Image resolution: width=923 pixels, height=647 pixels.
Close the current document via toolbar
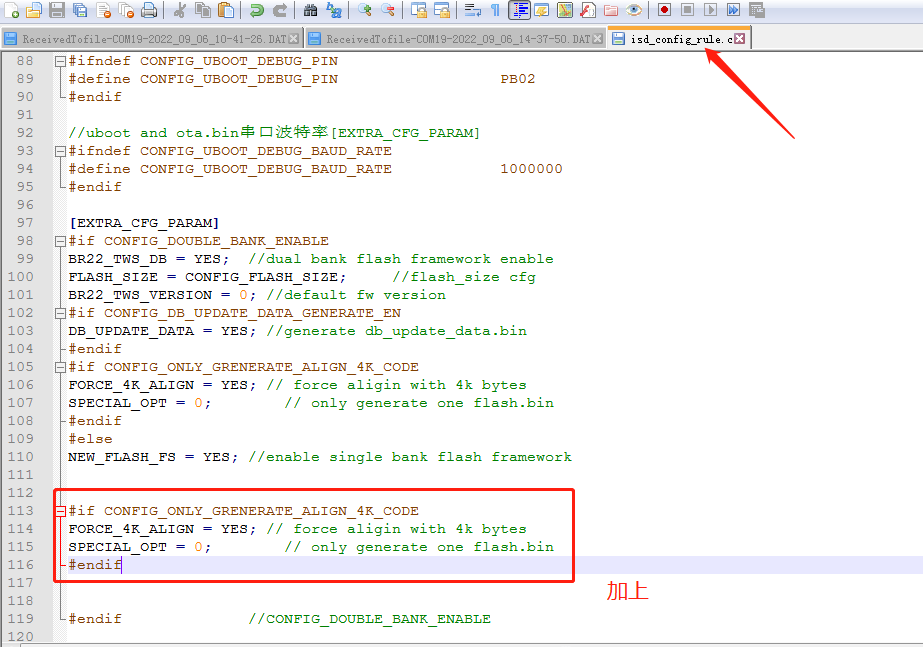coord(104,9)
